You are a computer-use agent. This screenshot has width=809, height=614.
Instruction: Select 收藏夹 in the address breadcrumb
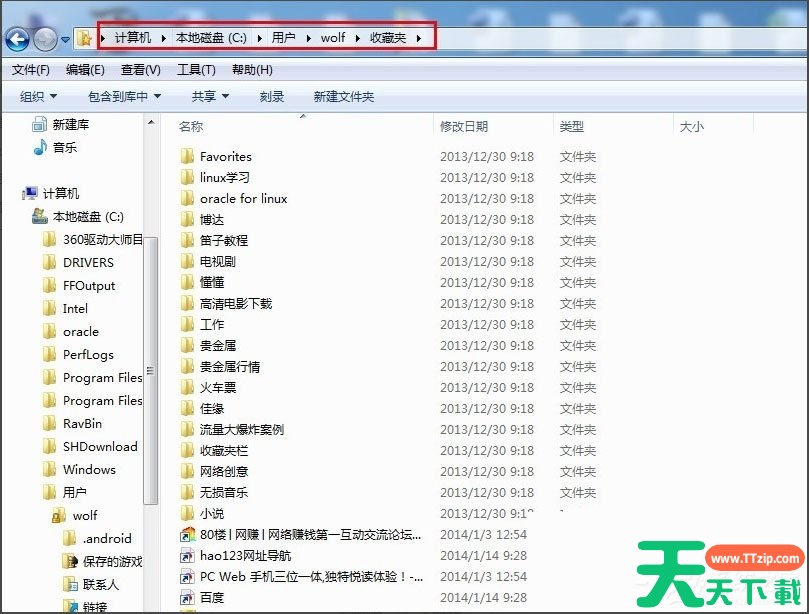click(x=388, y=38)
